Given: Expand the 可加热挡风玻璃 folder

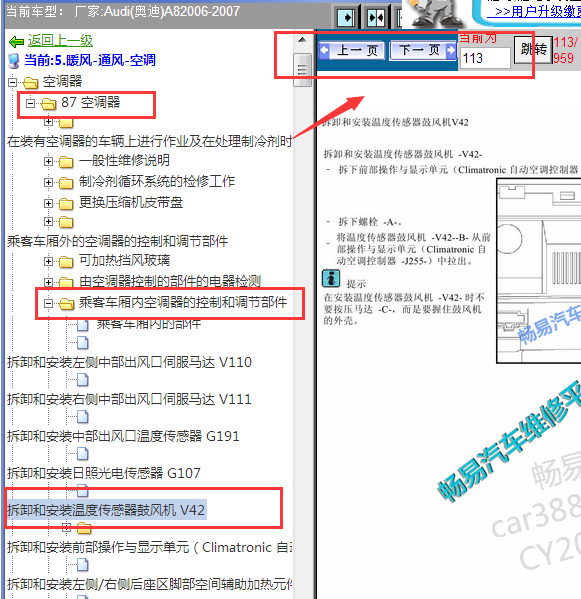Looking at the screenshot, I should tap(48, 261).
